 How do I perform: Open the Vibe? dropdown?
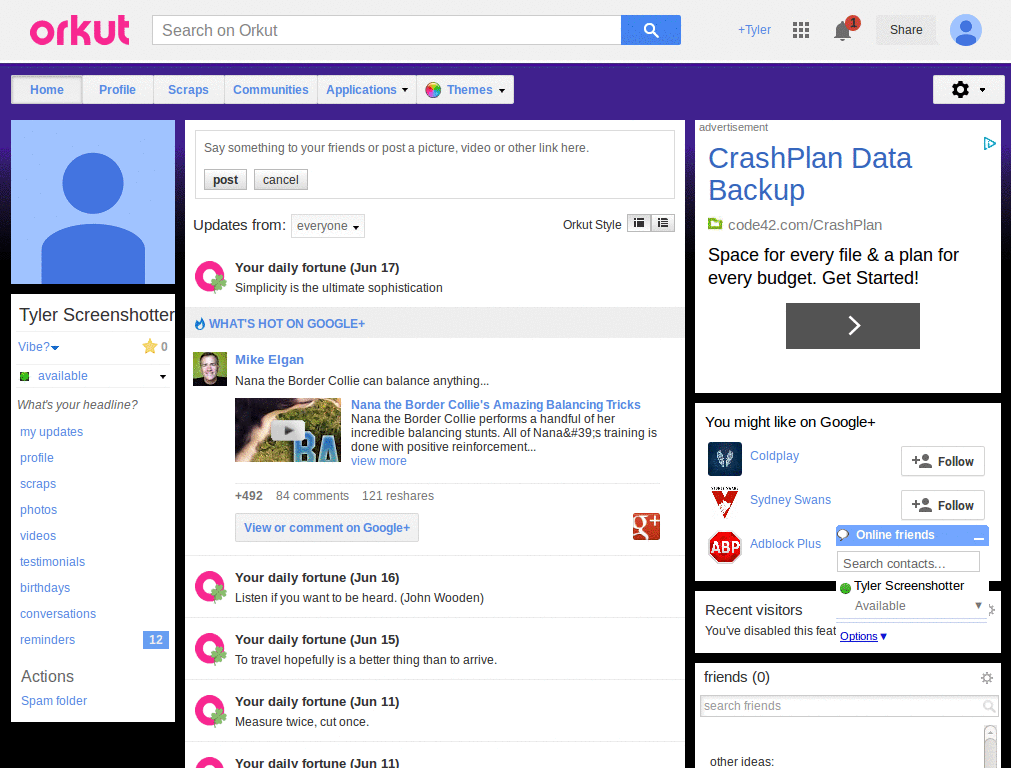tap(39, 347)
